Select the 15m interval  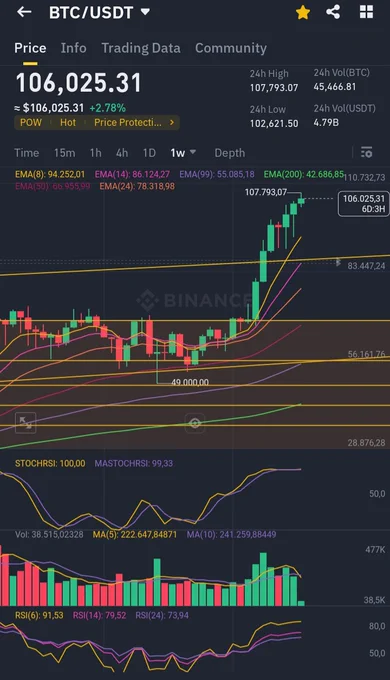pyautogui.click(x=64, y=153)
